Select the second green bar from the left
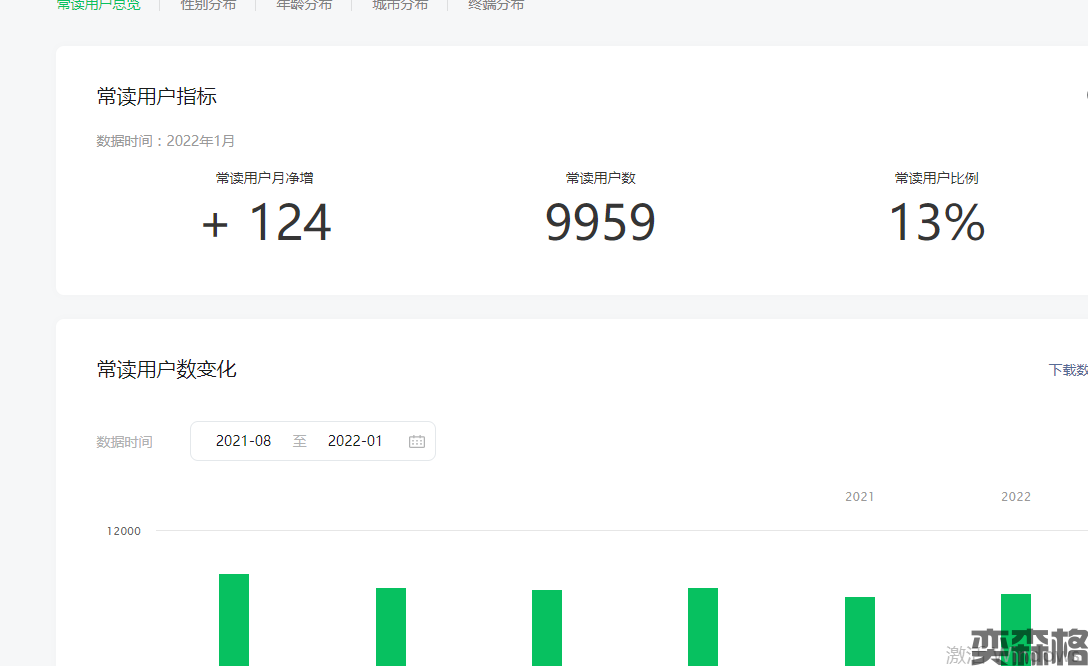Image resolution: width=1088 pixels, height=666 pixels. coord(391,626)
